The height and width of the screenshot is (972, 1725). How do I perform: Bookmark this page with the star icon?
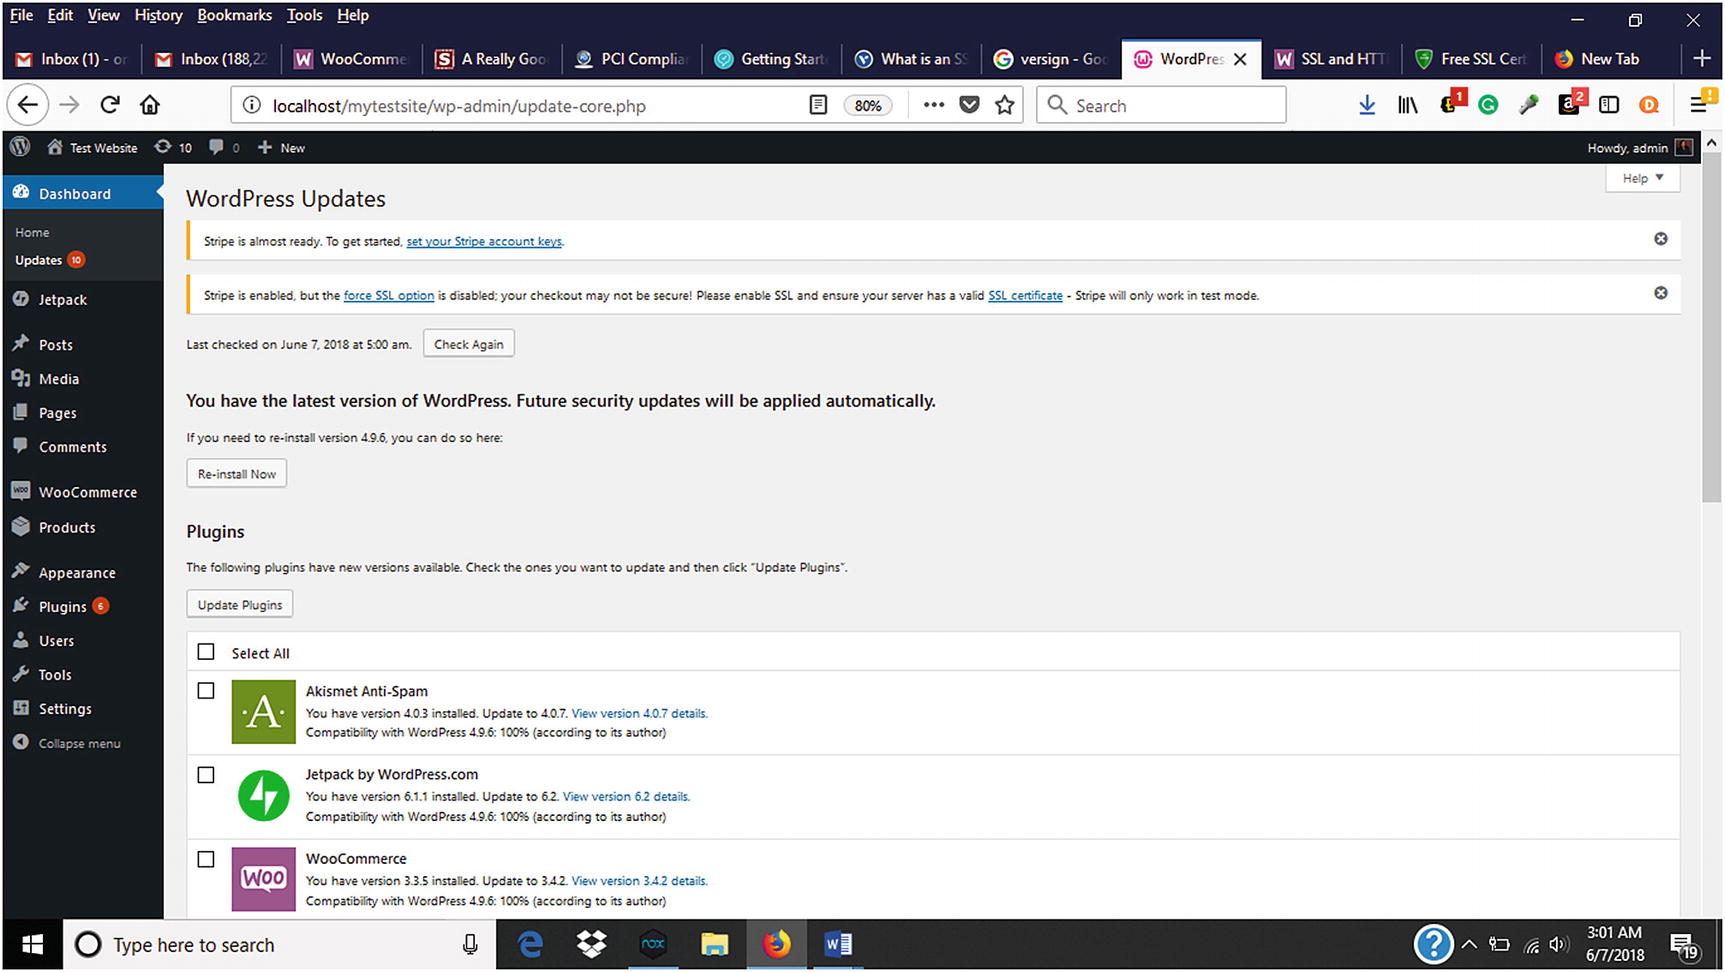(x=1005, y=105)
